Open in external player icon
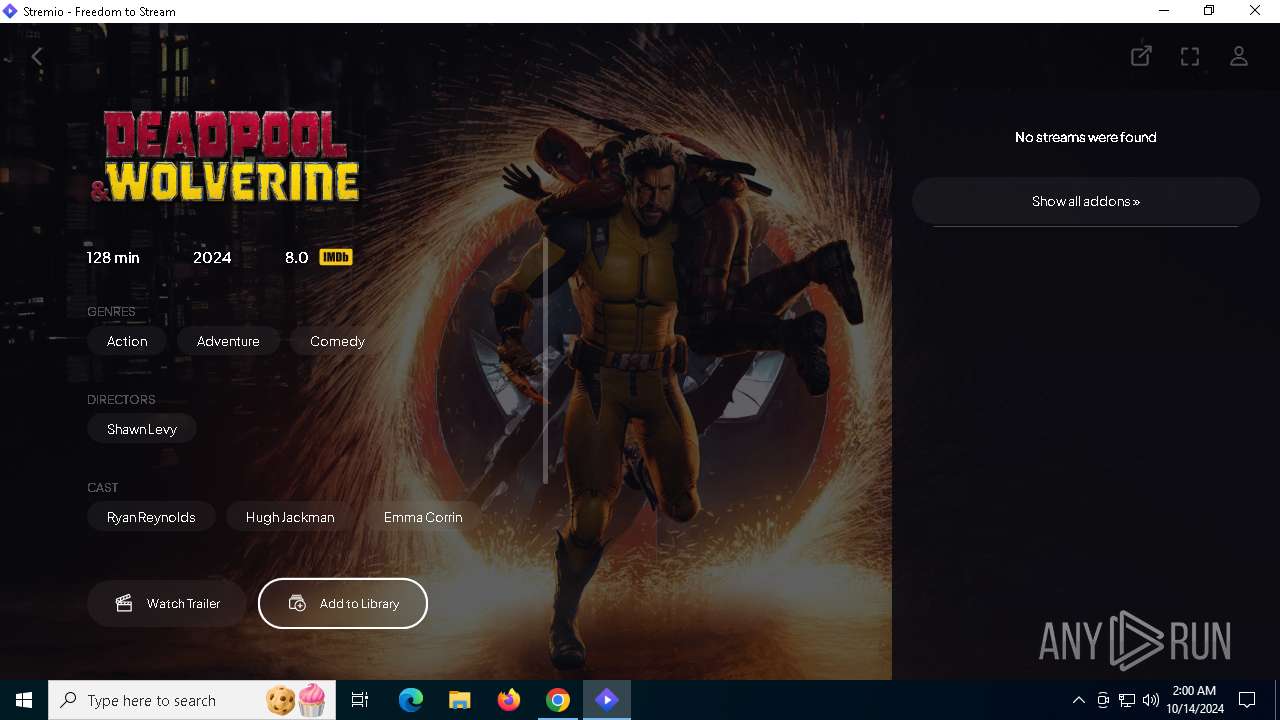Viewport: 1280px width, 720px height. [x=1141, y=56]
